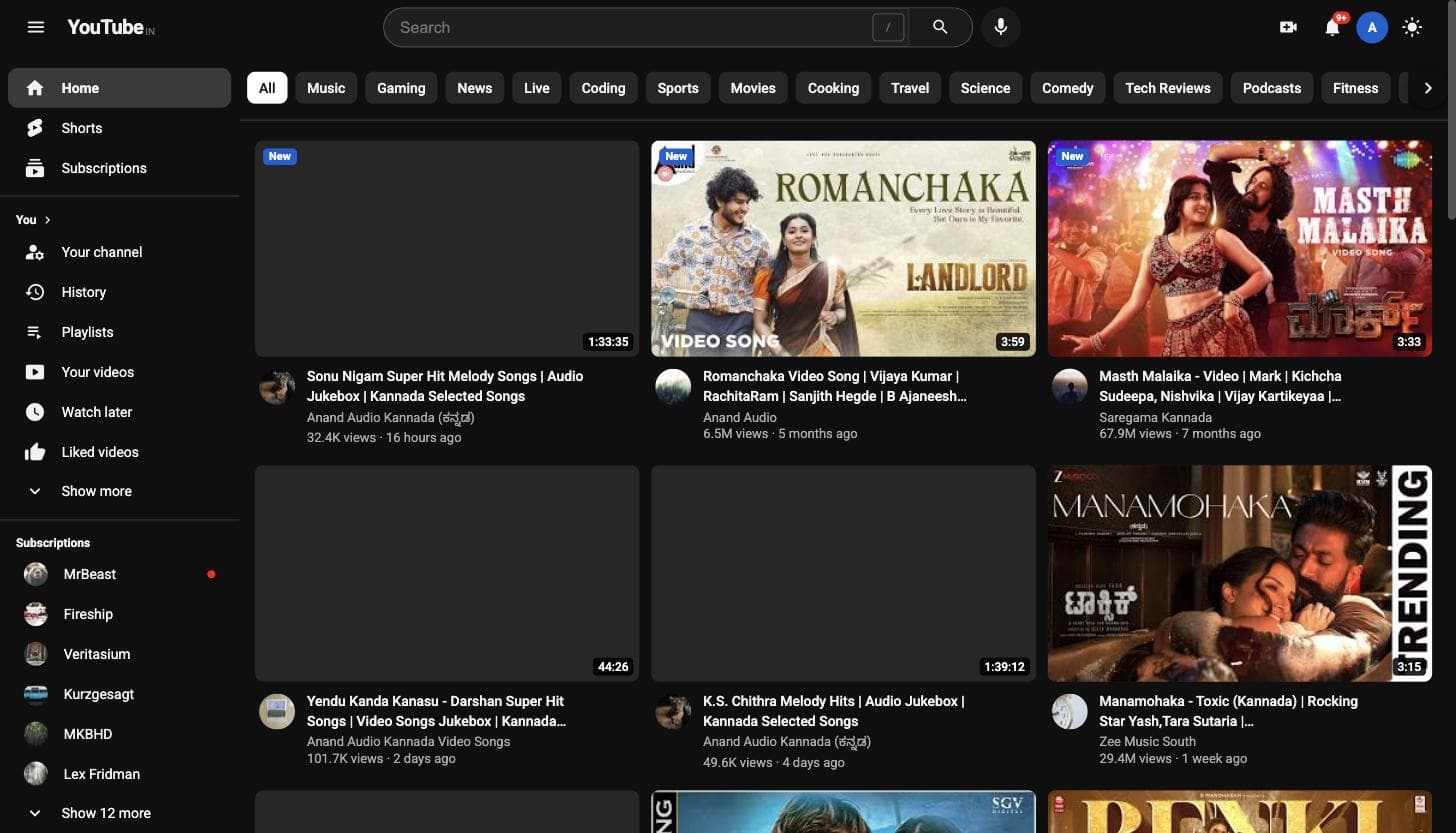Open Your channel page

pyautogui.click(x=119, y=252)
